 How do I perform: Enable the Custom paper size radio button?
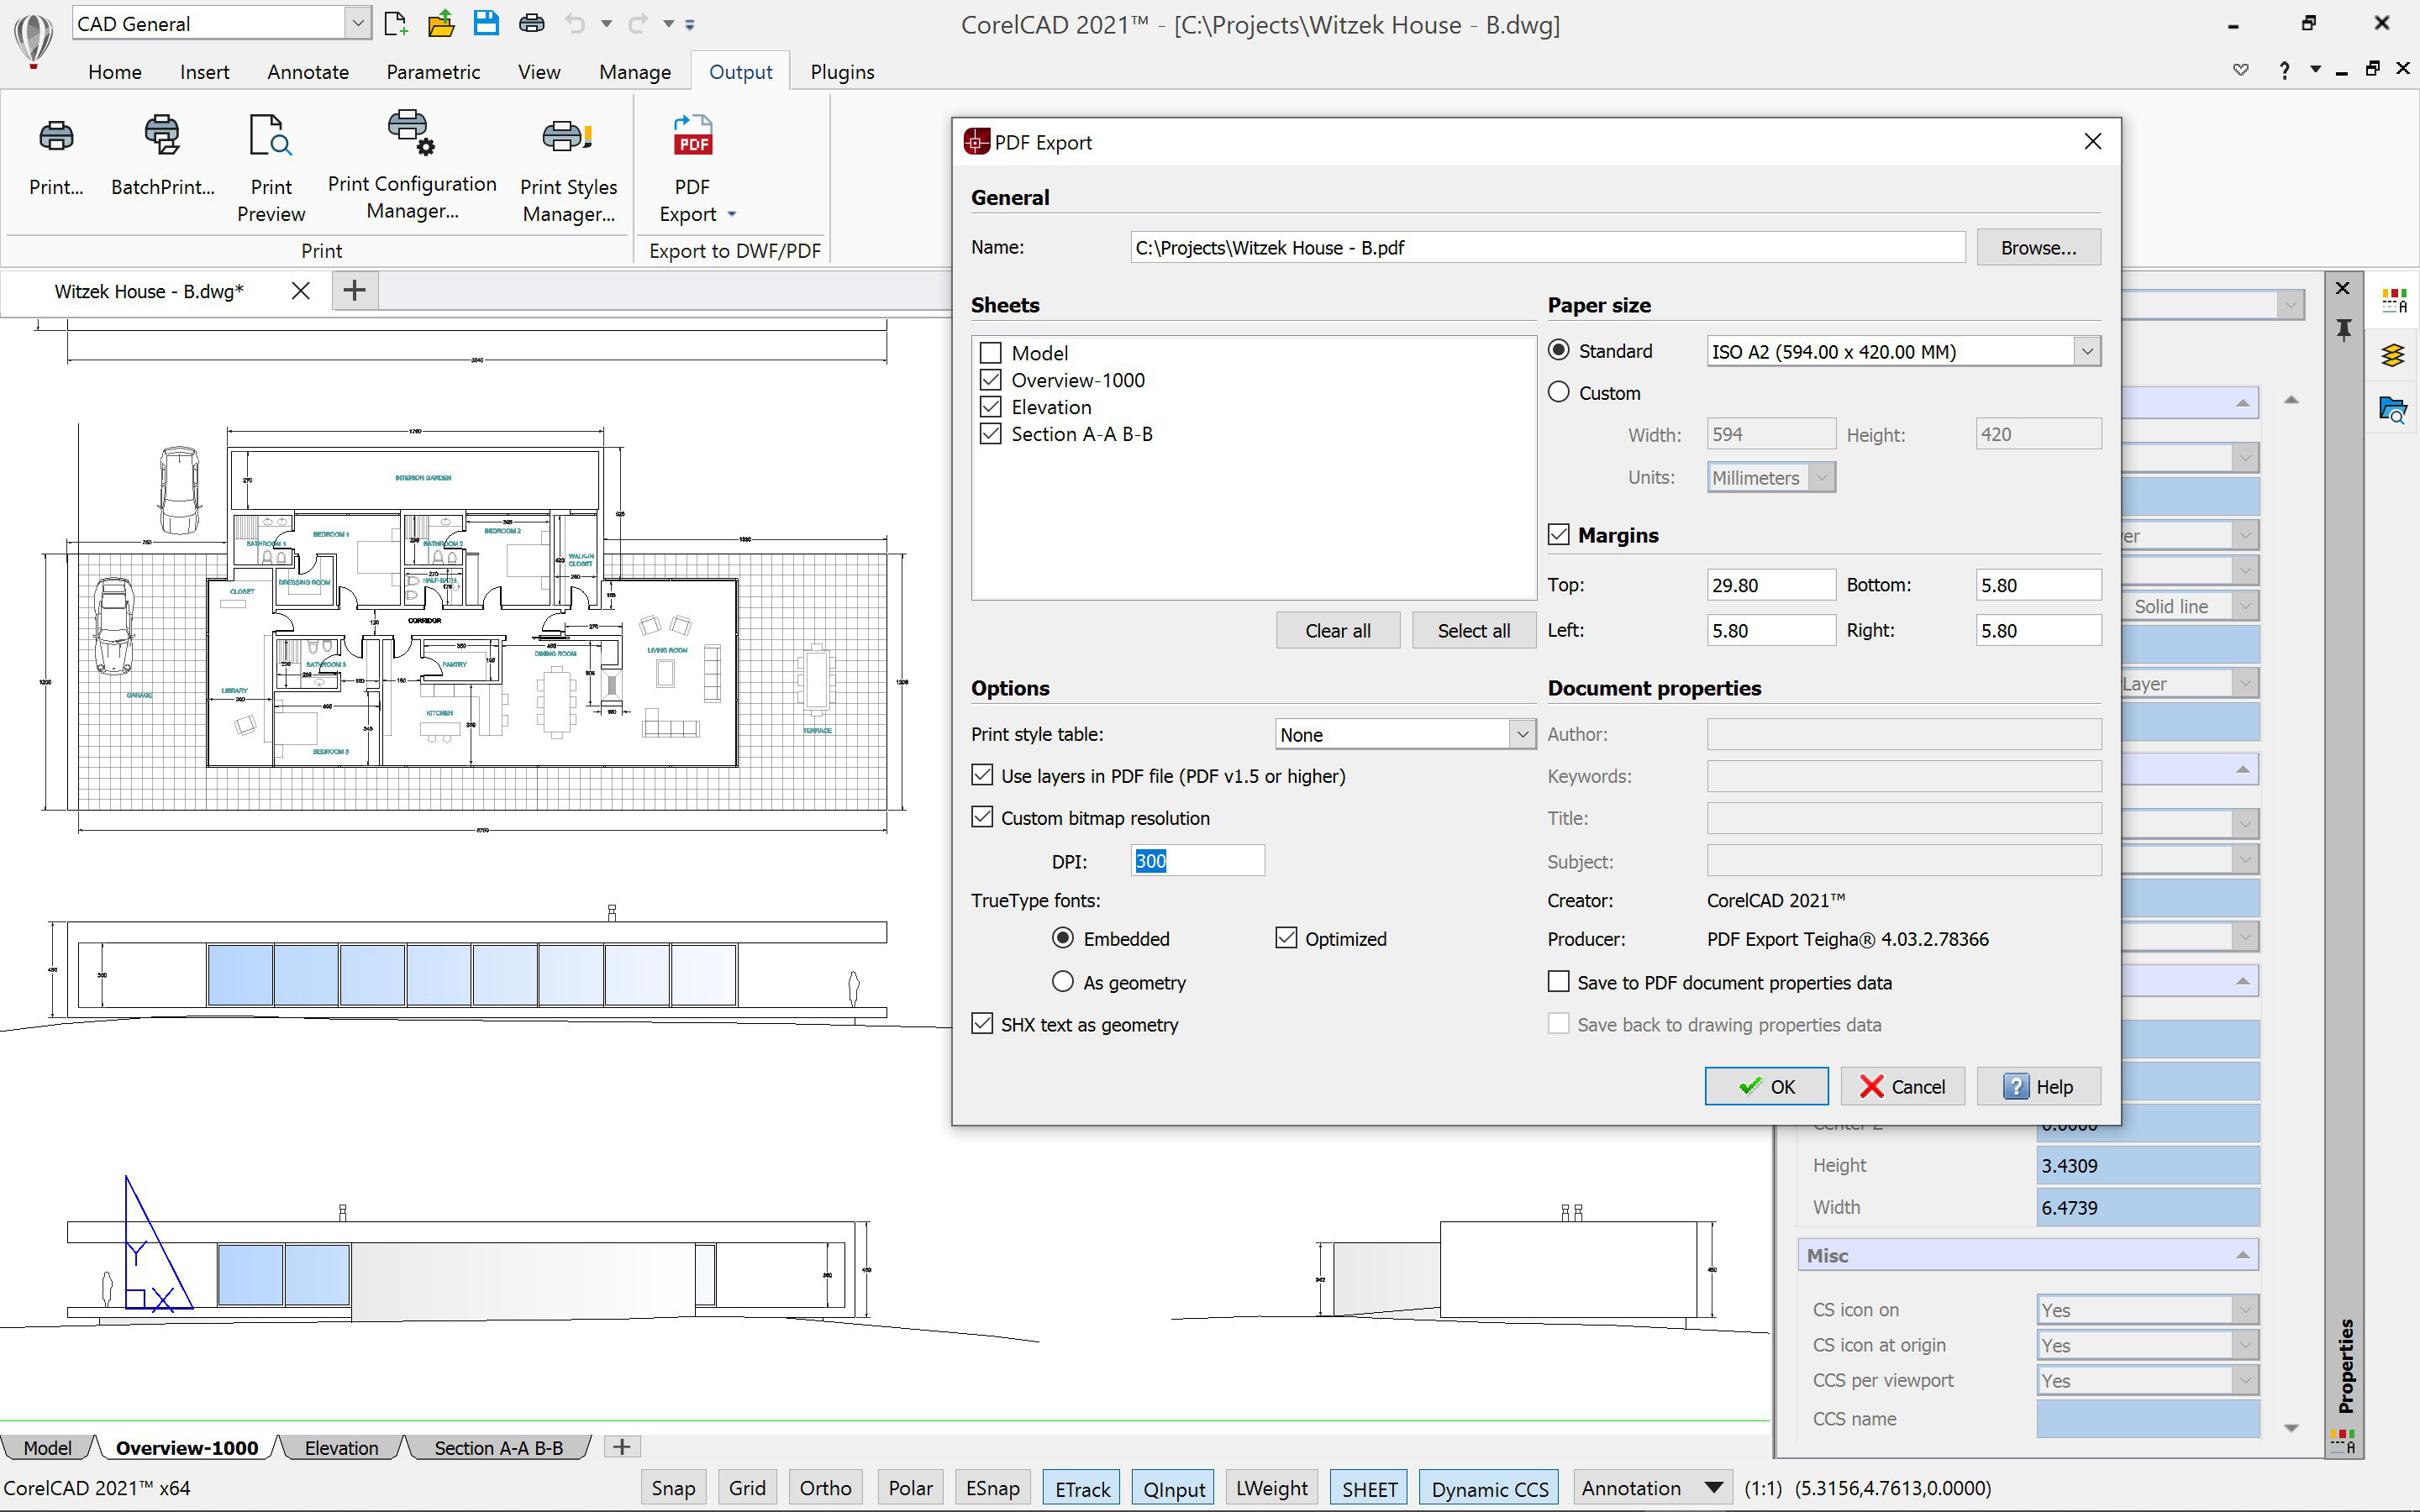click(1558, 391)
